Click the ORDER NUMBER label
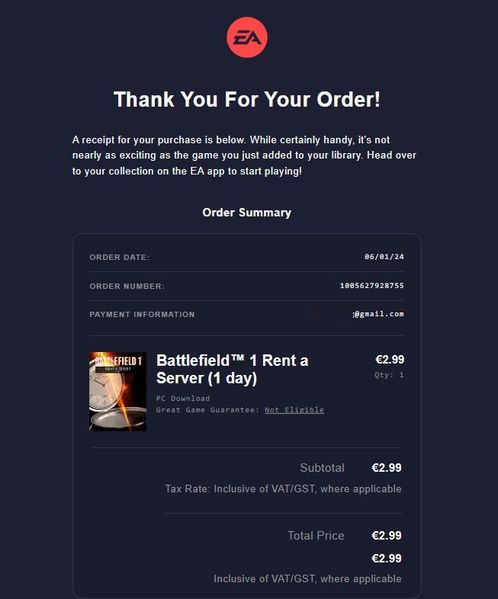 (x=127, y=286)
